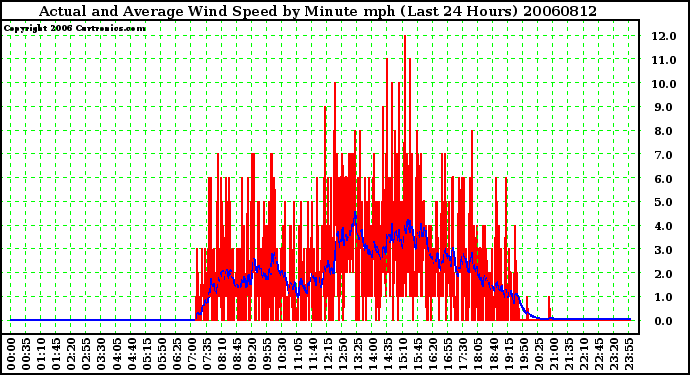Click the 22:10 time label

pyautogui.click(x=584, y=355)
